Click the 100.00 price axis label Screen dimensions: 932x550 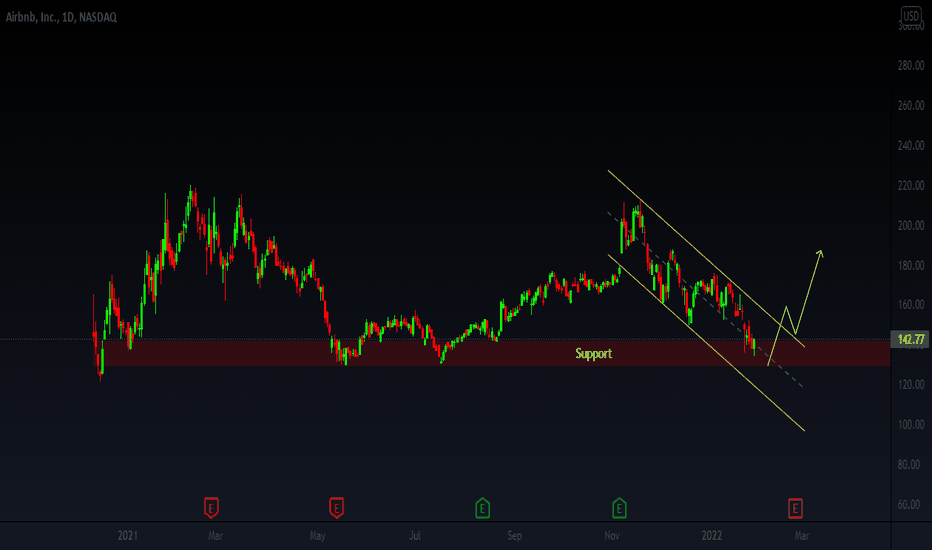911,425
